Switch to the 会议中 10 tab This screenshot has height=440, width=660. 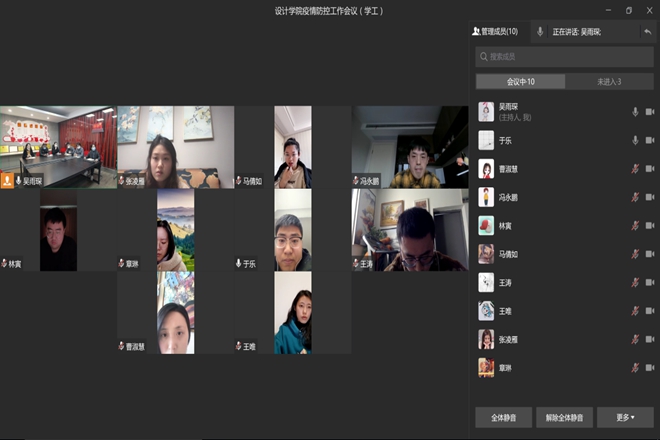(520, 82)
